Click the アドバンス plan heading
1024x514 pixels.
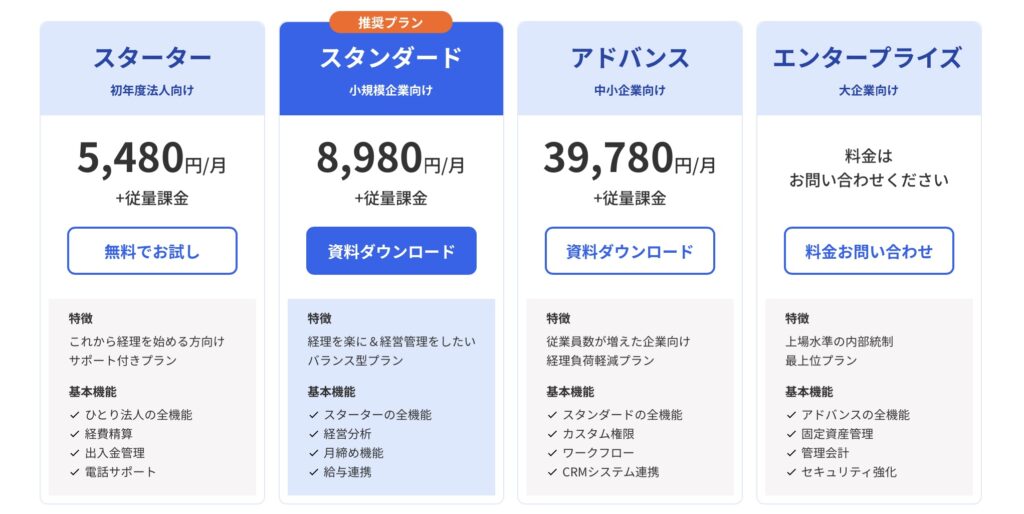[x=629, y=58]
